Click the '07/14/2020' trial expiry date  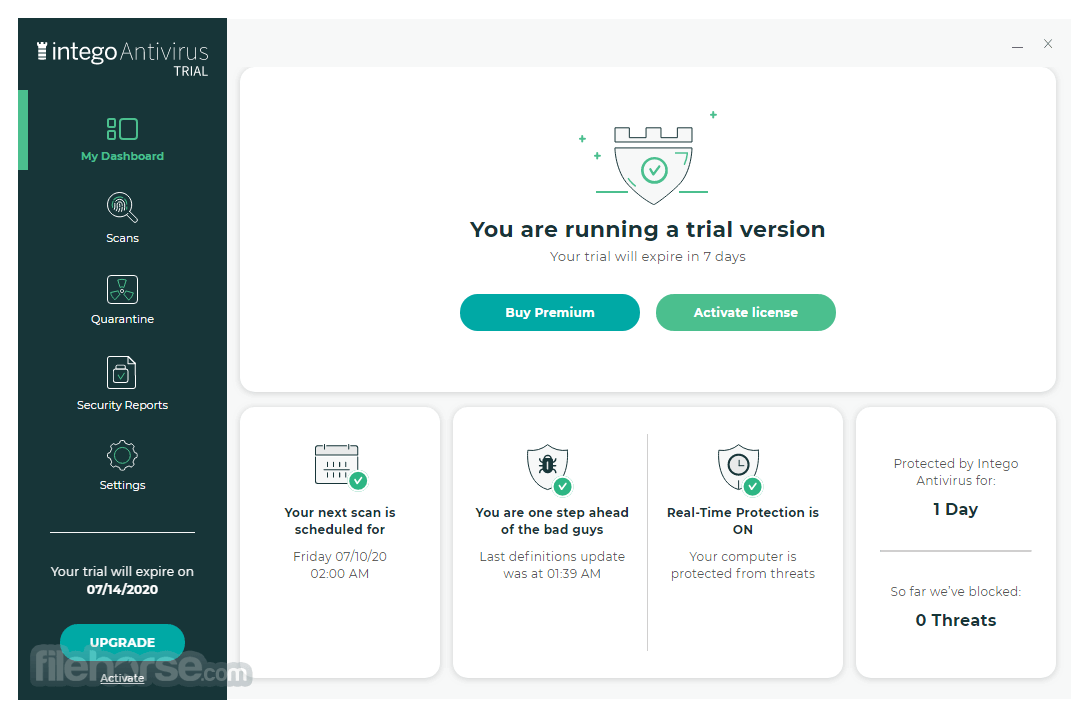tap(122, 589)
